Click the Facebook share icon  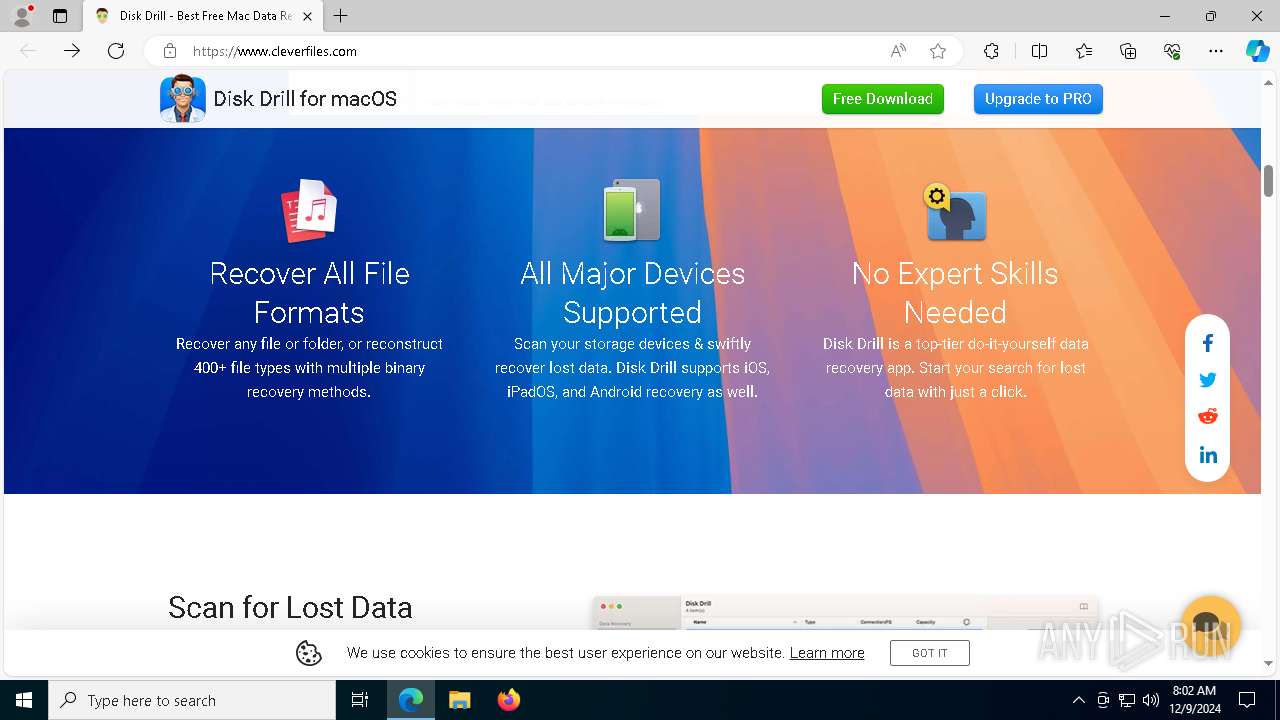click(1208, 344)
